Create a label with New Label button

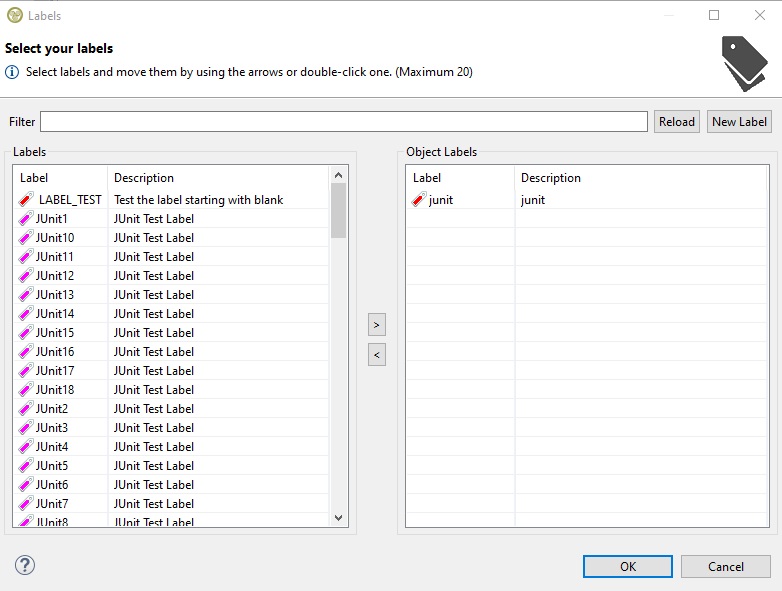click(x=739, y=122)
